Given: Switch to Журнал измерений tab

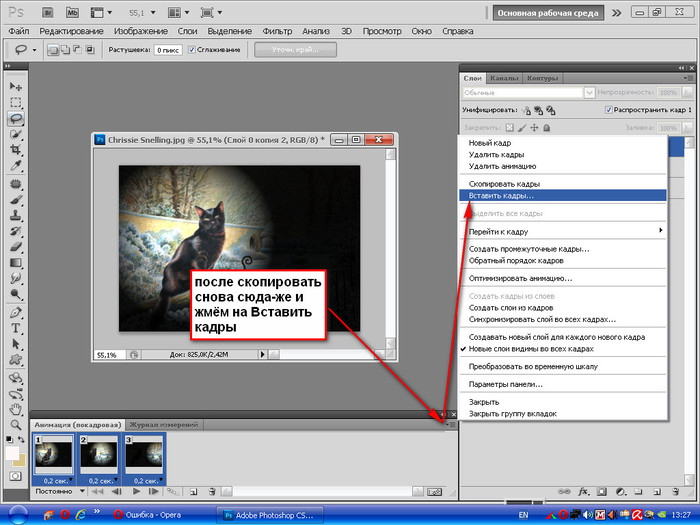Looking at the screenshot, I should pos(163,425).
